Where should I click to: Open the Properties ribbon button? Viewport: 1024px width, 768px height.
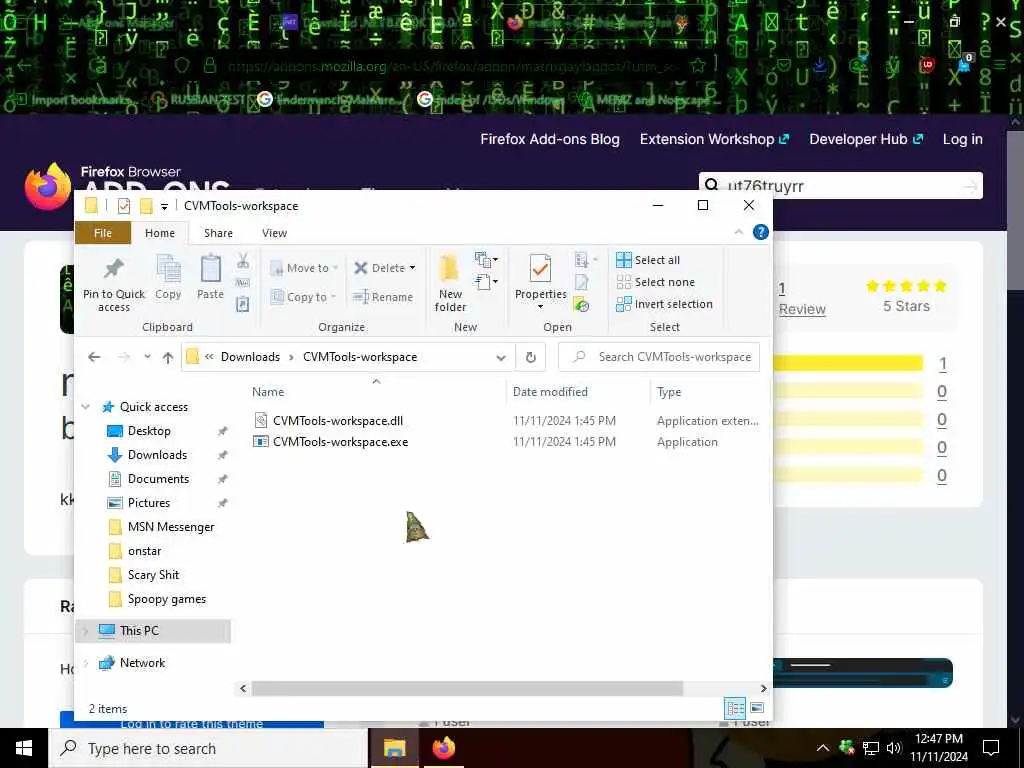pyautogui.click(x=540, y=282)
